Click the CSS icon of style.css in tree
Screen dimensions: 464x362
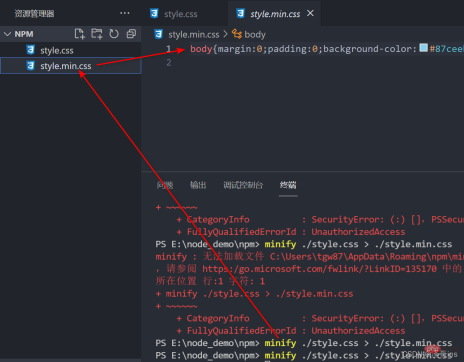point(31,50)
